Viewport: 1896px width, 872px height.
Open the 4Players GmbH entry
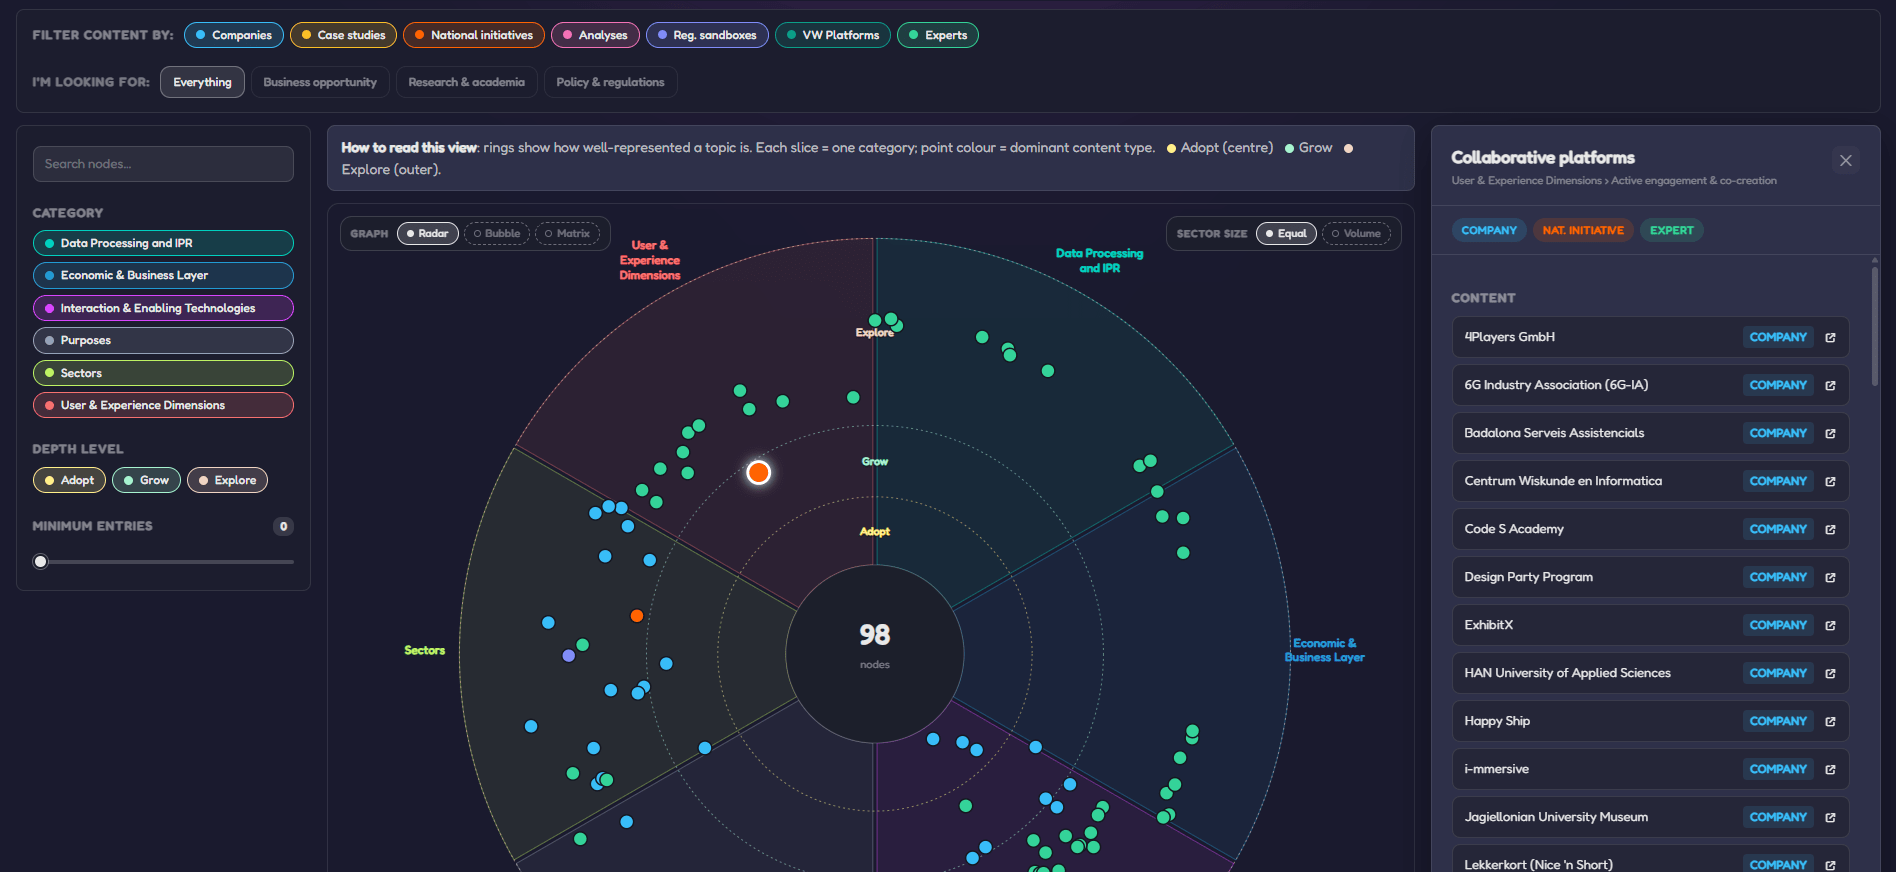click(x=1650, y=337)
